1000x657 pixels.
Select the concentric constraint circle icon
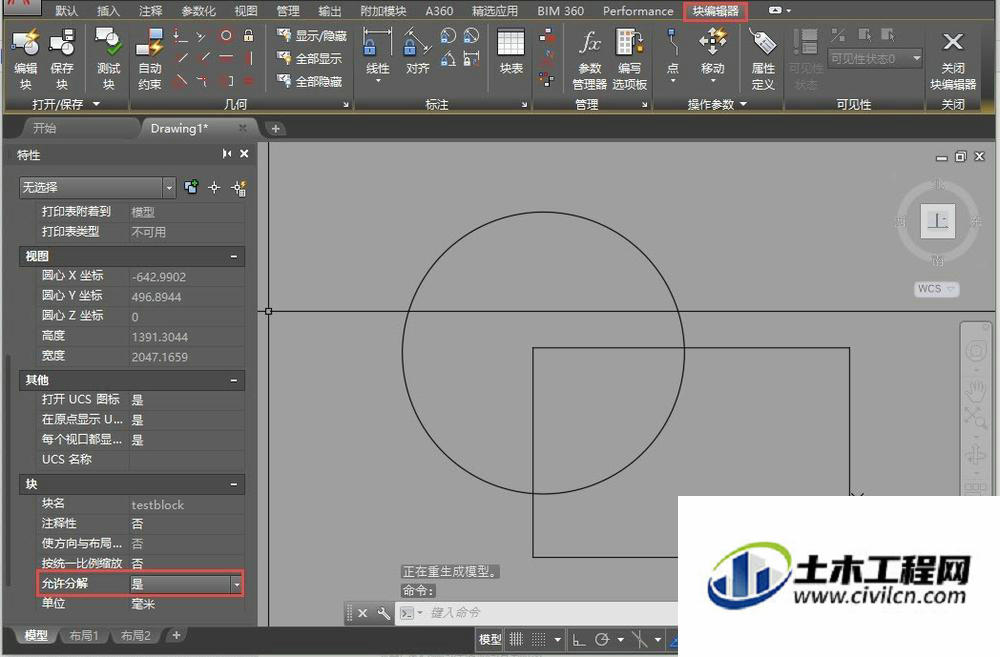[226, 36]
